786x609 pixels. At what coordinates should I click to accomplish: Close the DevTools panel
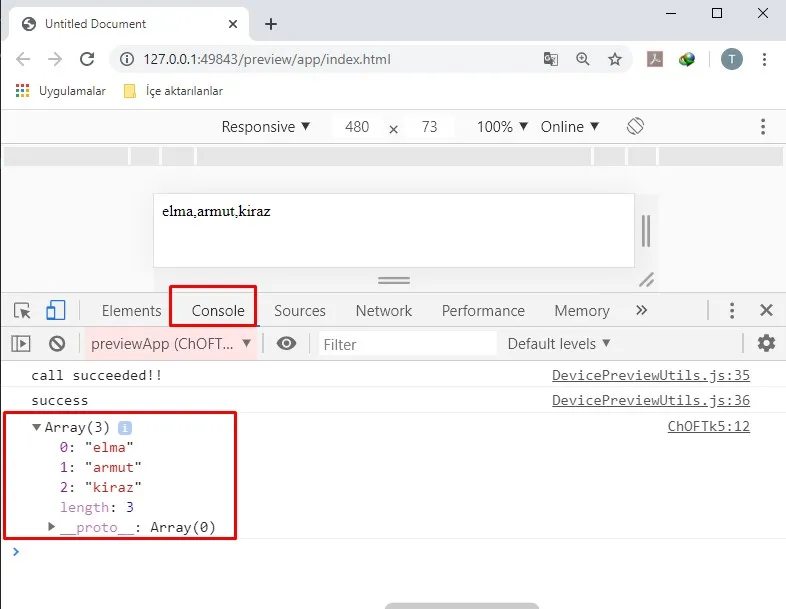pos(766,310)
